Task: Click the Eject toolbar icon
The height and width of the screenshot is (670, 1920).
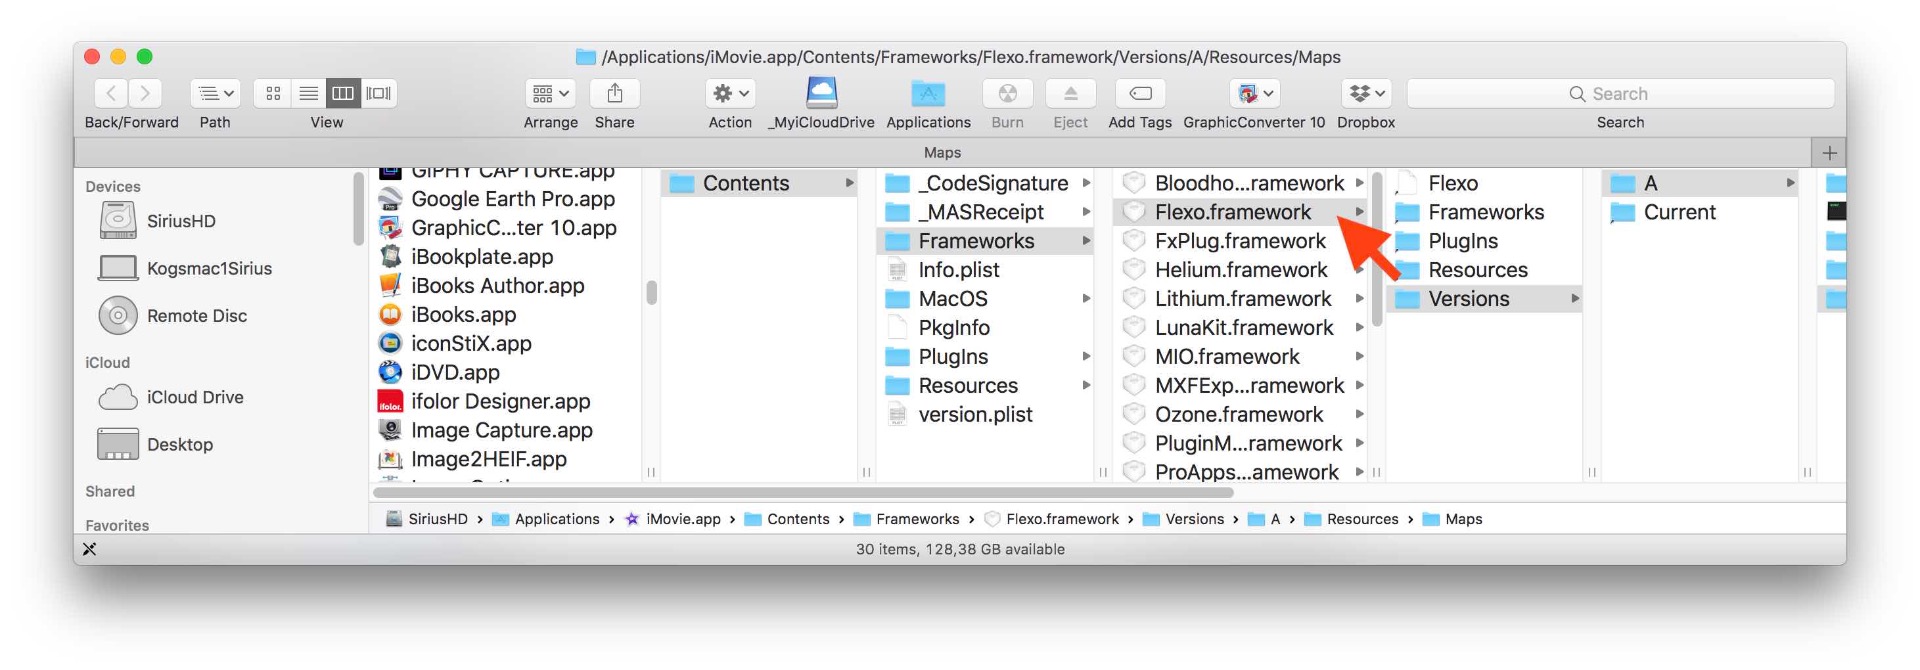Action: (1070, 93)
